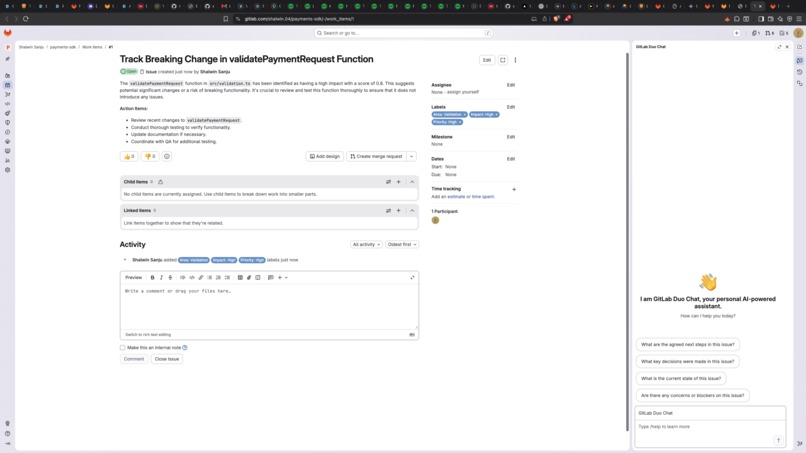Image resolution: width=806 pixels, height=453 pixels.
Task: Toggle view options in Linked items header
Action: tap(389, 211)
